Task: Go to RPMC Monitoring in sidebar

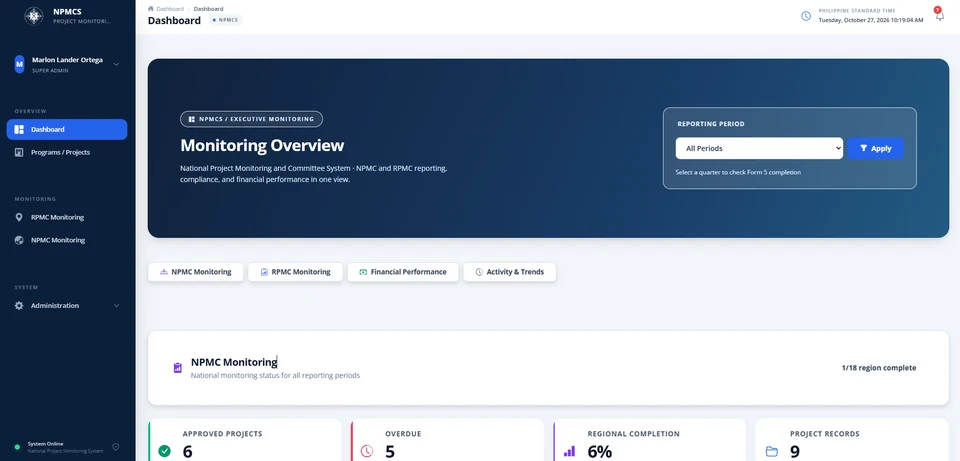Action: point(67,217)
